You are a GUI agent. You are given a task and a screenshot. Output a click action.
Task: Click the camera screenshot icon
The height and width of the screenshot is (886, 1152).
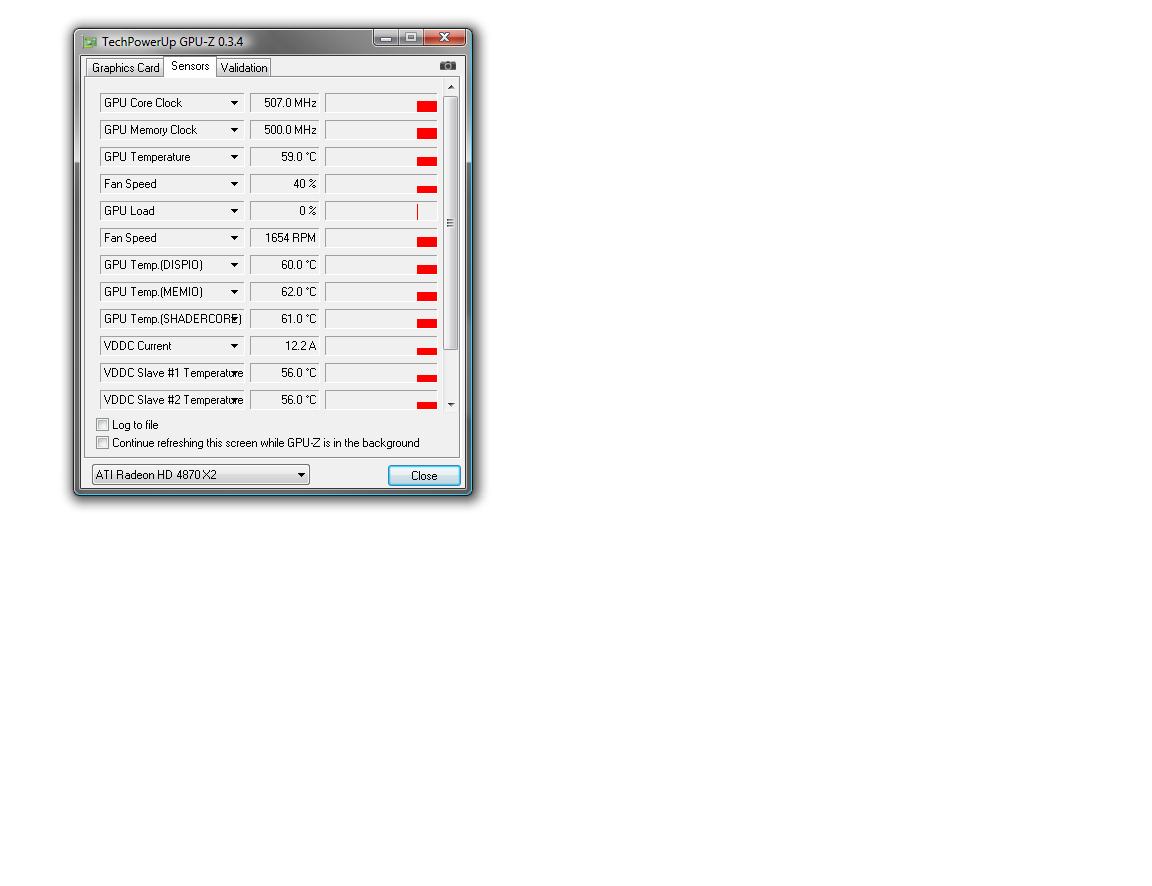coord(447,66)
